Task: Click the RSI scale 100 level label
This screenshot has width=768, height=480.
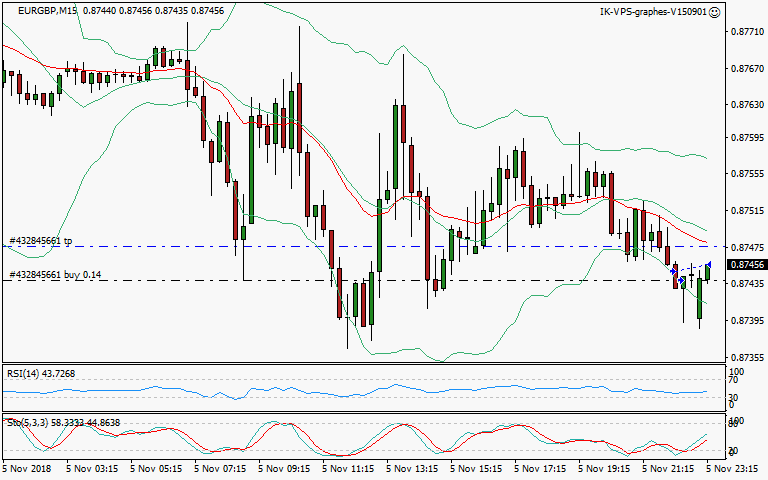Action: click(737, 373)
